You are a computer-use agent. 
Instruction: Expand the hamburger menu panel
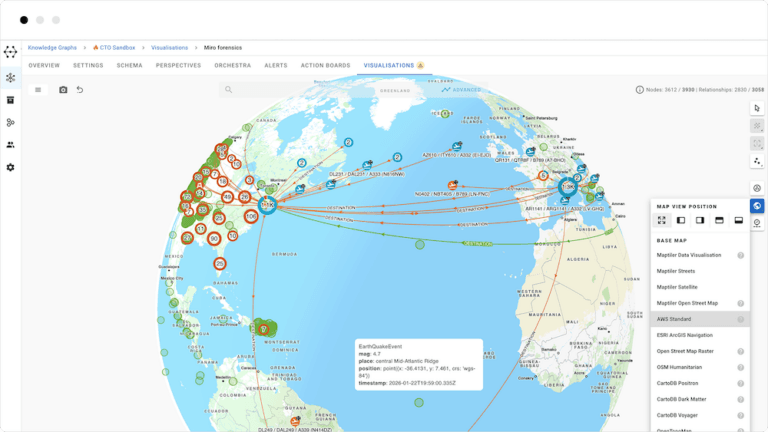(38, 90)
